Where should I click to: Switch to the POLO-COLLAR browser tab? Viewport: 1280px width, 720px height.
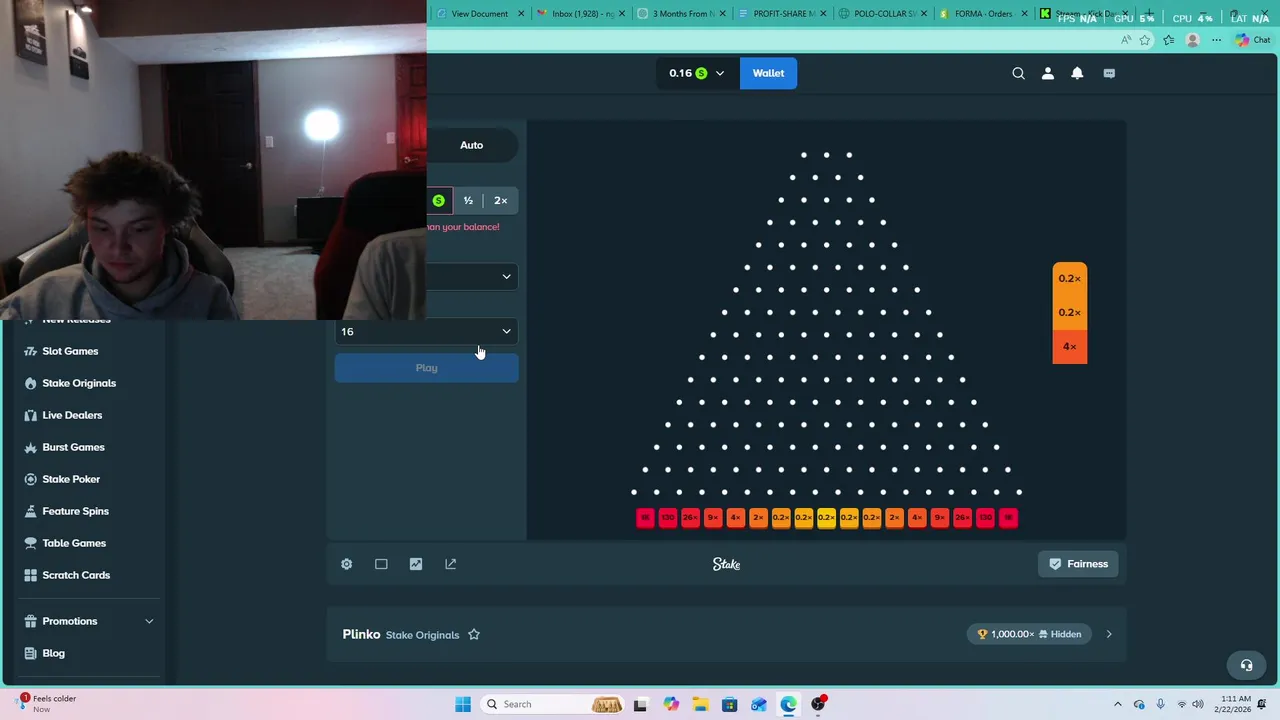pyautogui.click(x=885, y=14)
